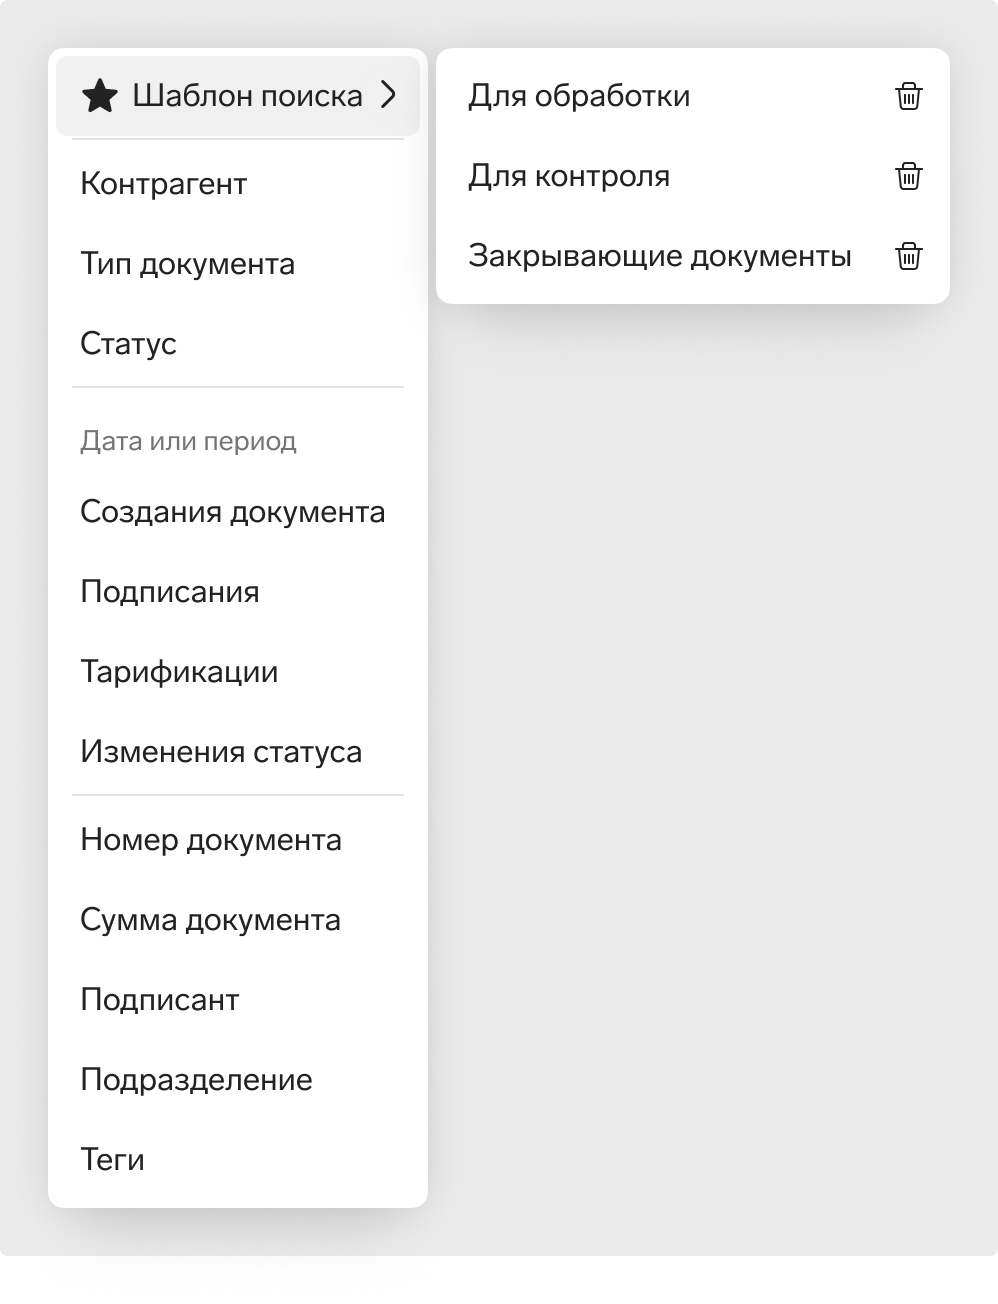Select the Номер документа filter
The width and height of the screenshot is (998, 1304).
[x=238, y=840]
